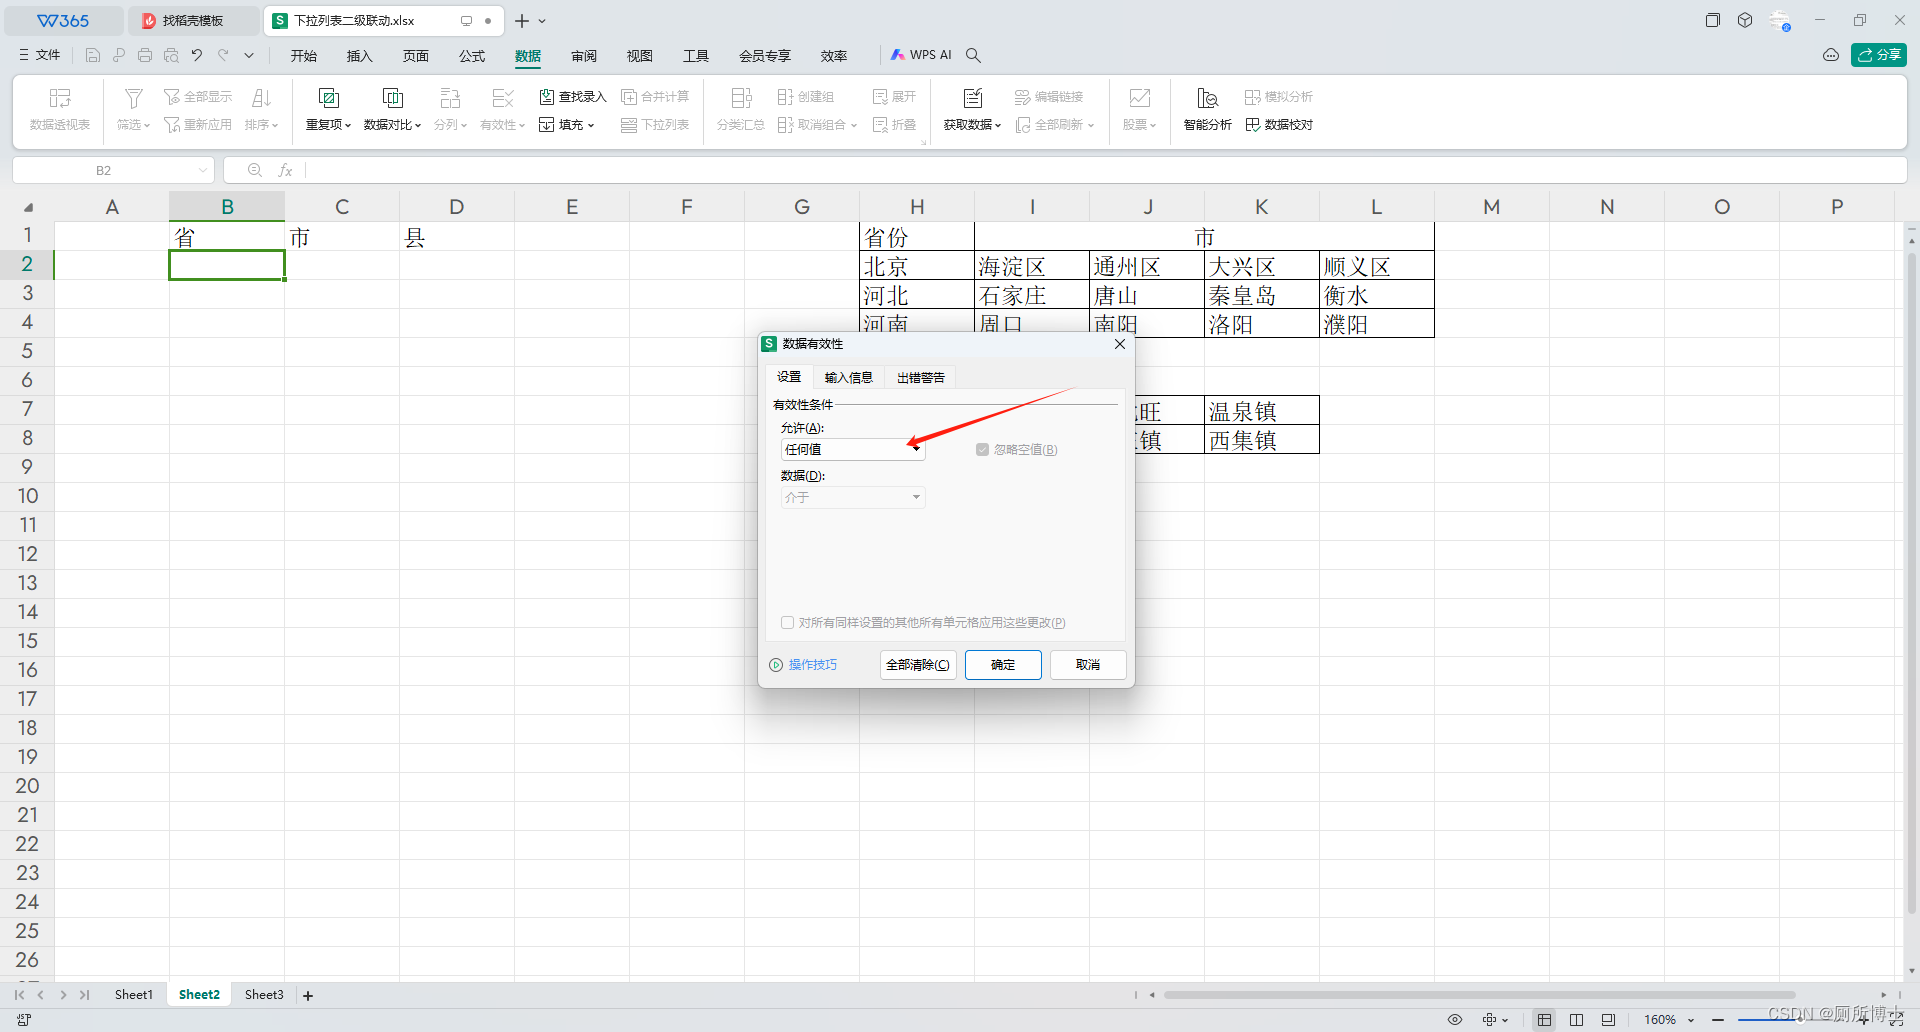Toggle apply changes to all same-setting cells checkbox

[x=788, y=623]
